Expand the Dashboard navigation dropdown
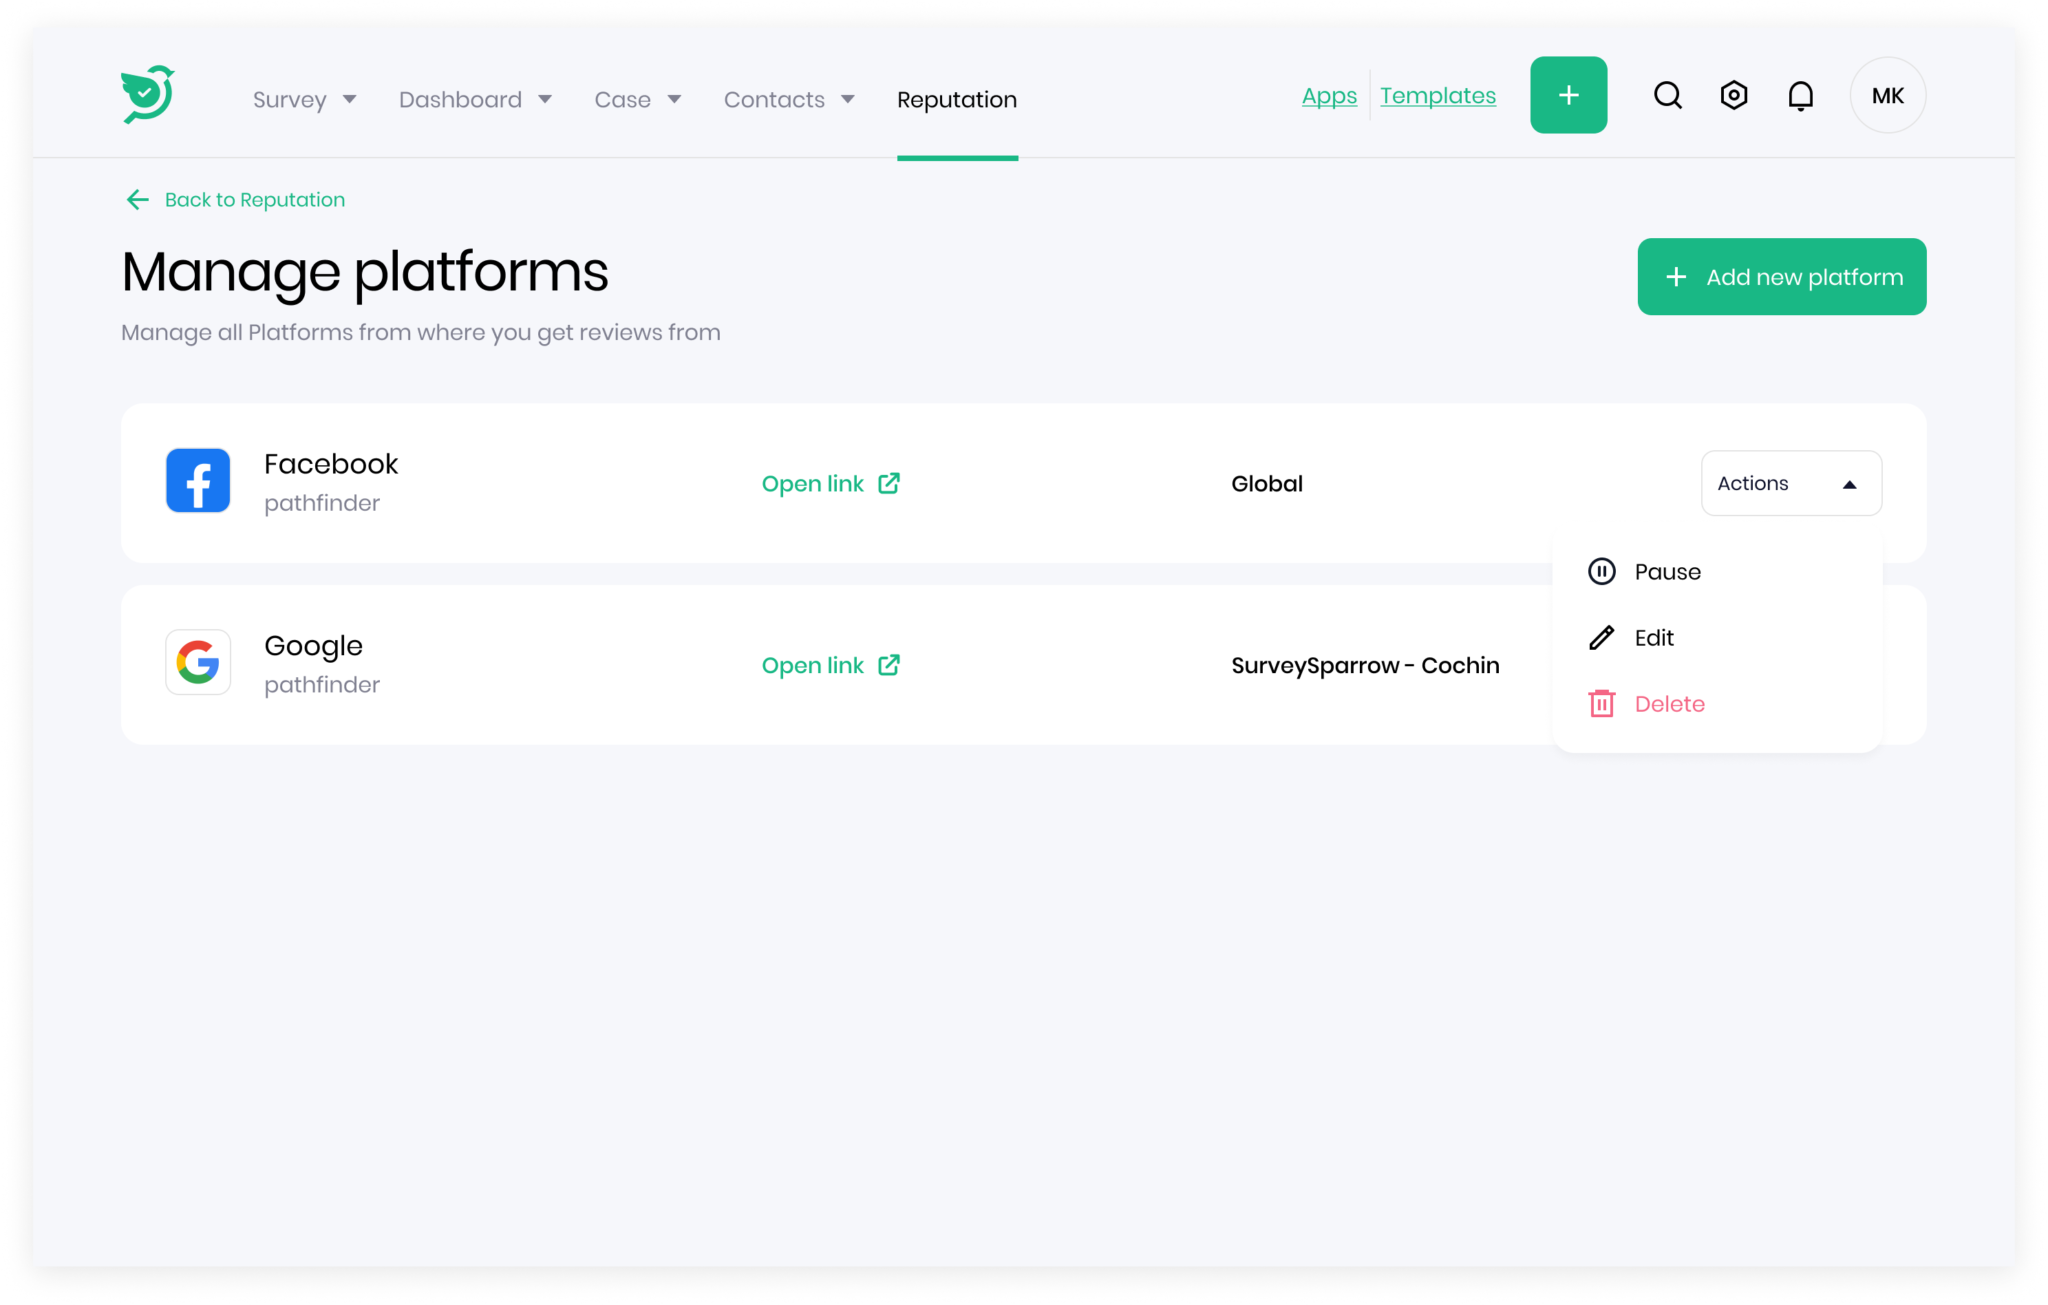The image size is (2048, 1305). [x=476, y=99]
